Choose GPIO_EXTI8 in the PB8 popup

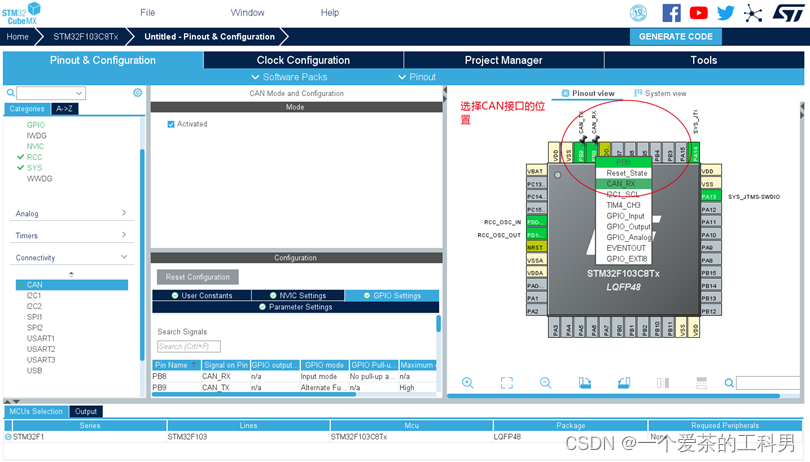[x=626, y=258]
